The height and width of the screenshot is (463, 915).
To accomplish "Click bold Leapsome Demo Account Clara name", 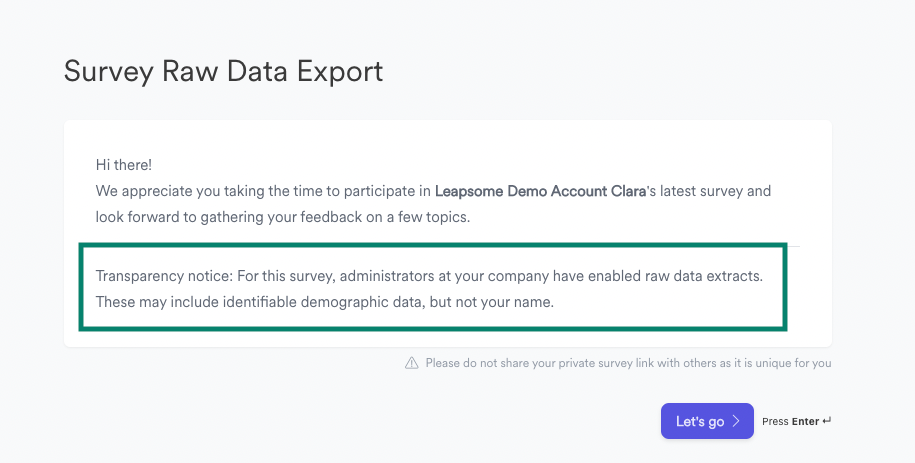I will click(540, 191).
